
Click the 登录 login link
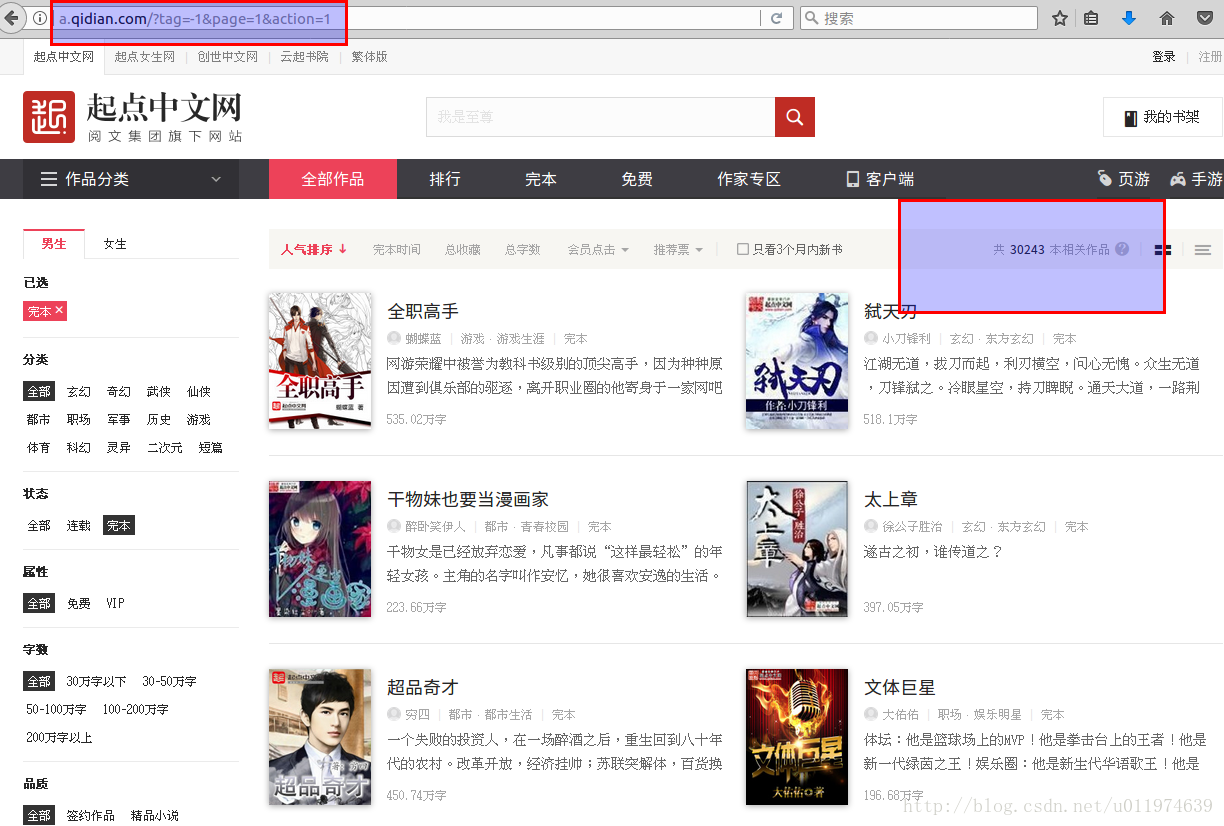point(1164,57)
